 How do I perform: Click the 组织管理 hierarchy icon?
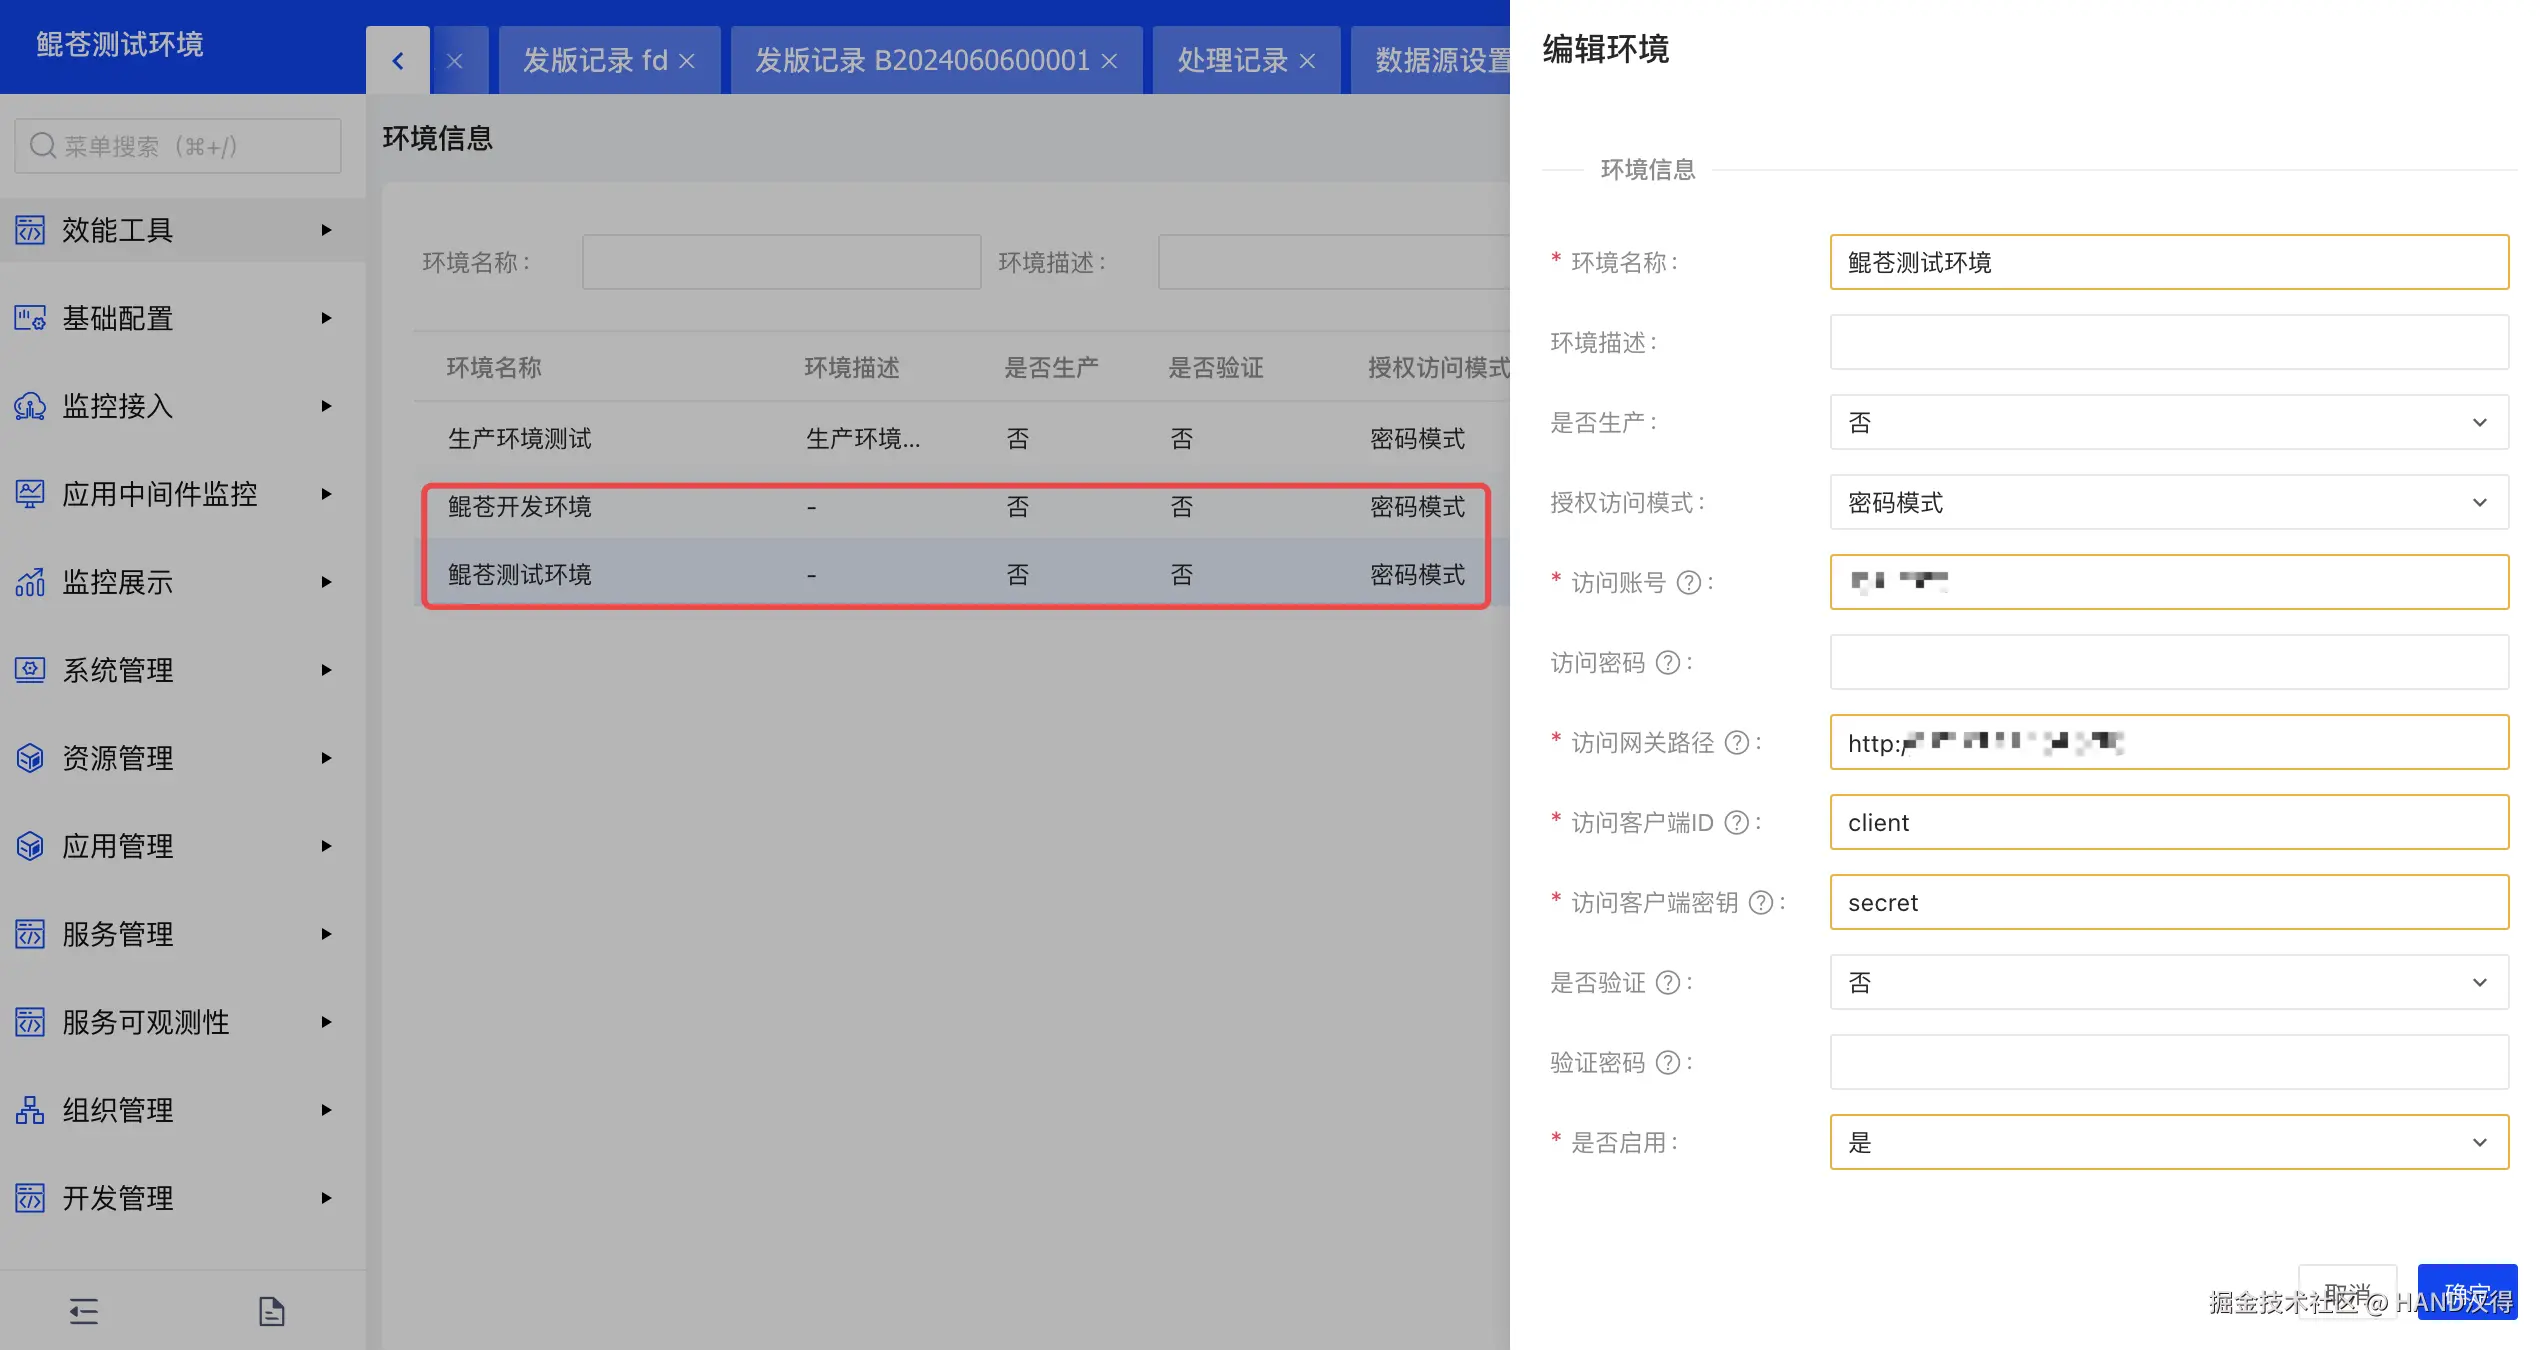coord(30,1110)
